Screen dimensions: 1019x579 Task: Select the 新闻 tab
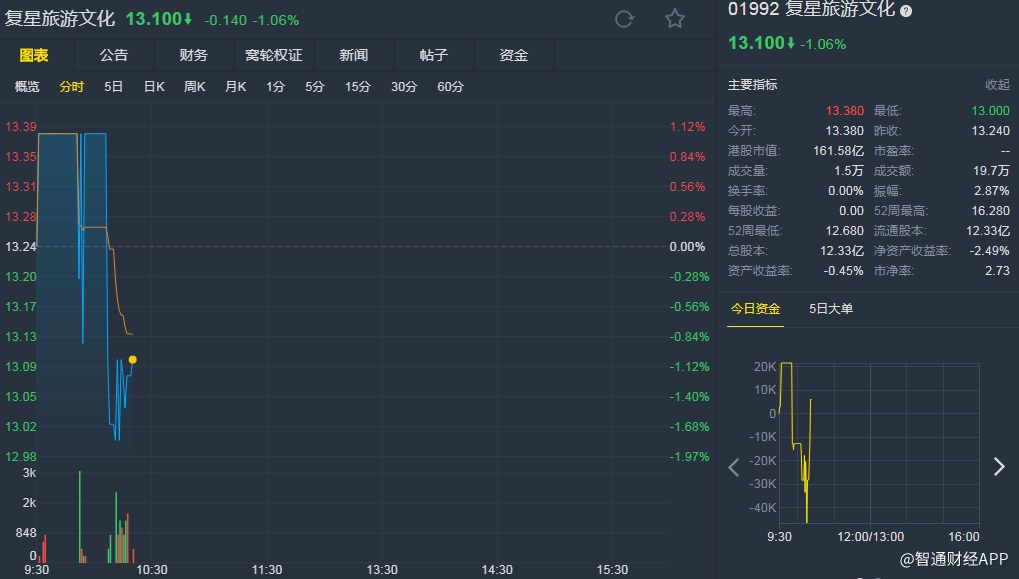pos(353,55)
